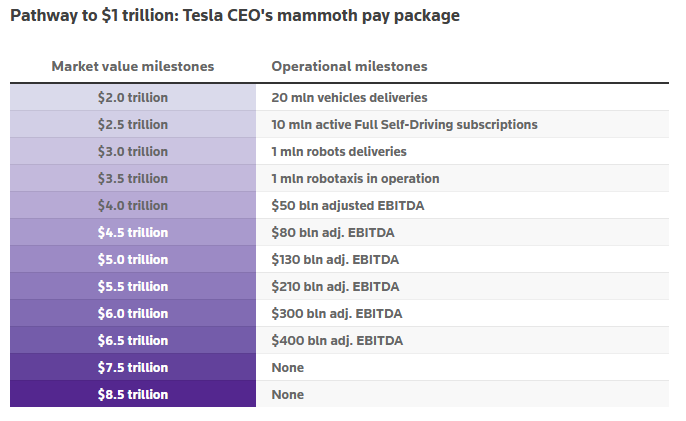Click the $50 bln adjusted EBITDA entry
686x421 pixels.
click(347, 206)
